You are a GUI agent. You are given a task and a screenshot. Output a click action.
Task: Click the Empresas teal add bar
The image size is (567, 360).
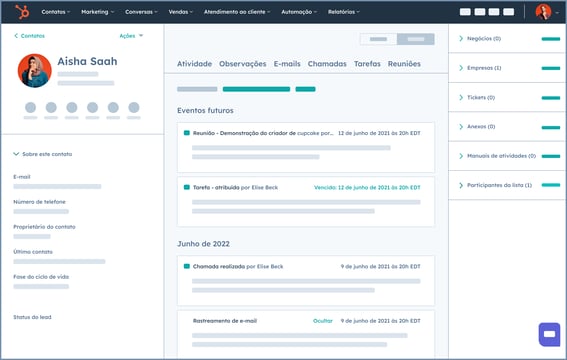[551, 68]
